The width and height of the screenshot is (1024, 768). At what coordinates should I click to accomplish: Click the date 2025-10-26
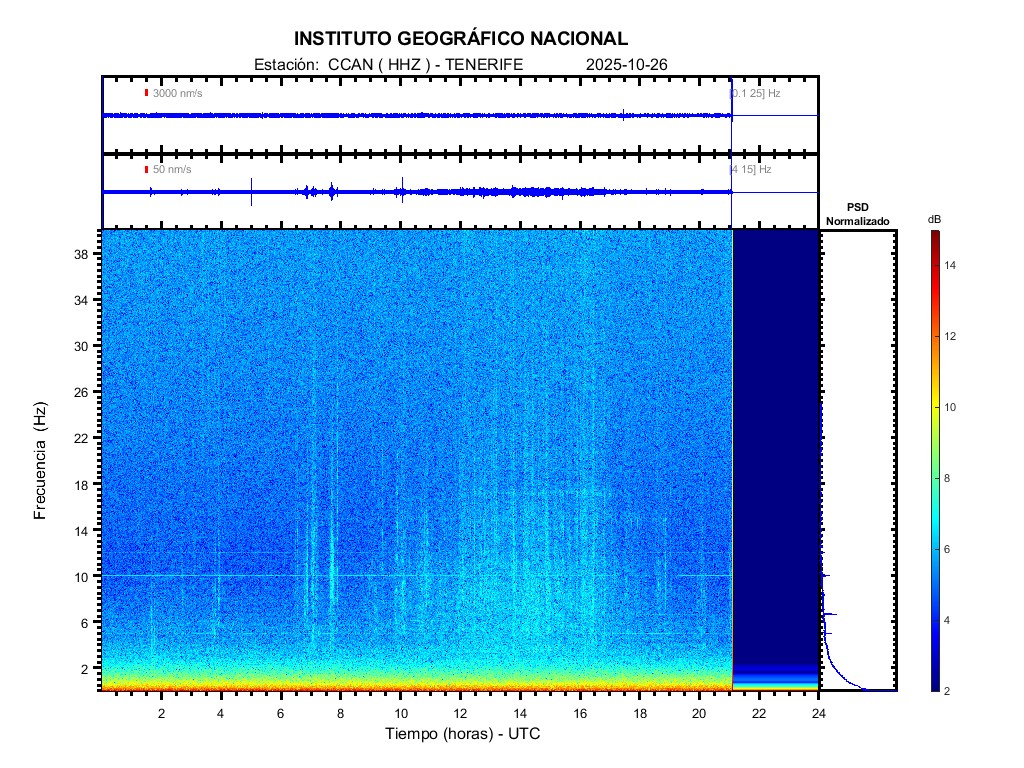tap(627, 65)
